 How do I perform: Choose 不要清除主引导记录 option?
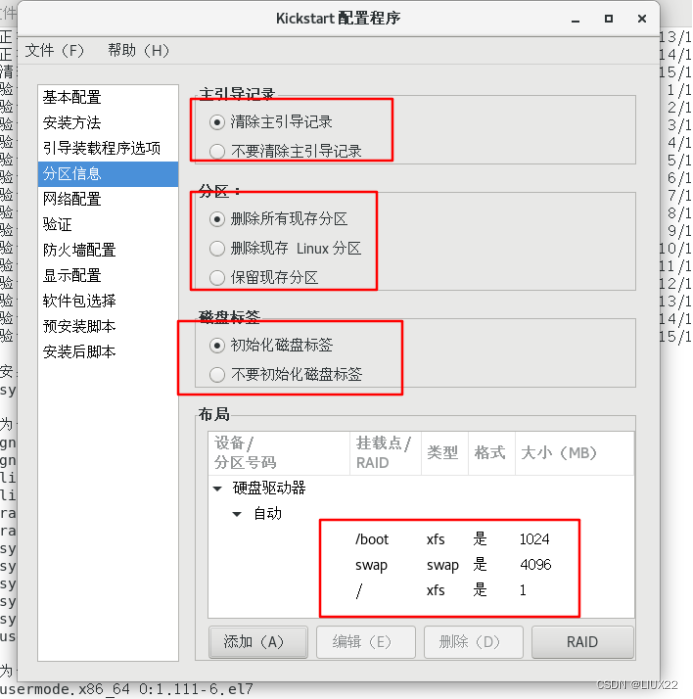click(217, 152)
